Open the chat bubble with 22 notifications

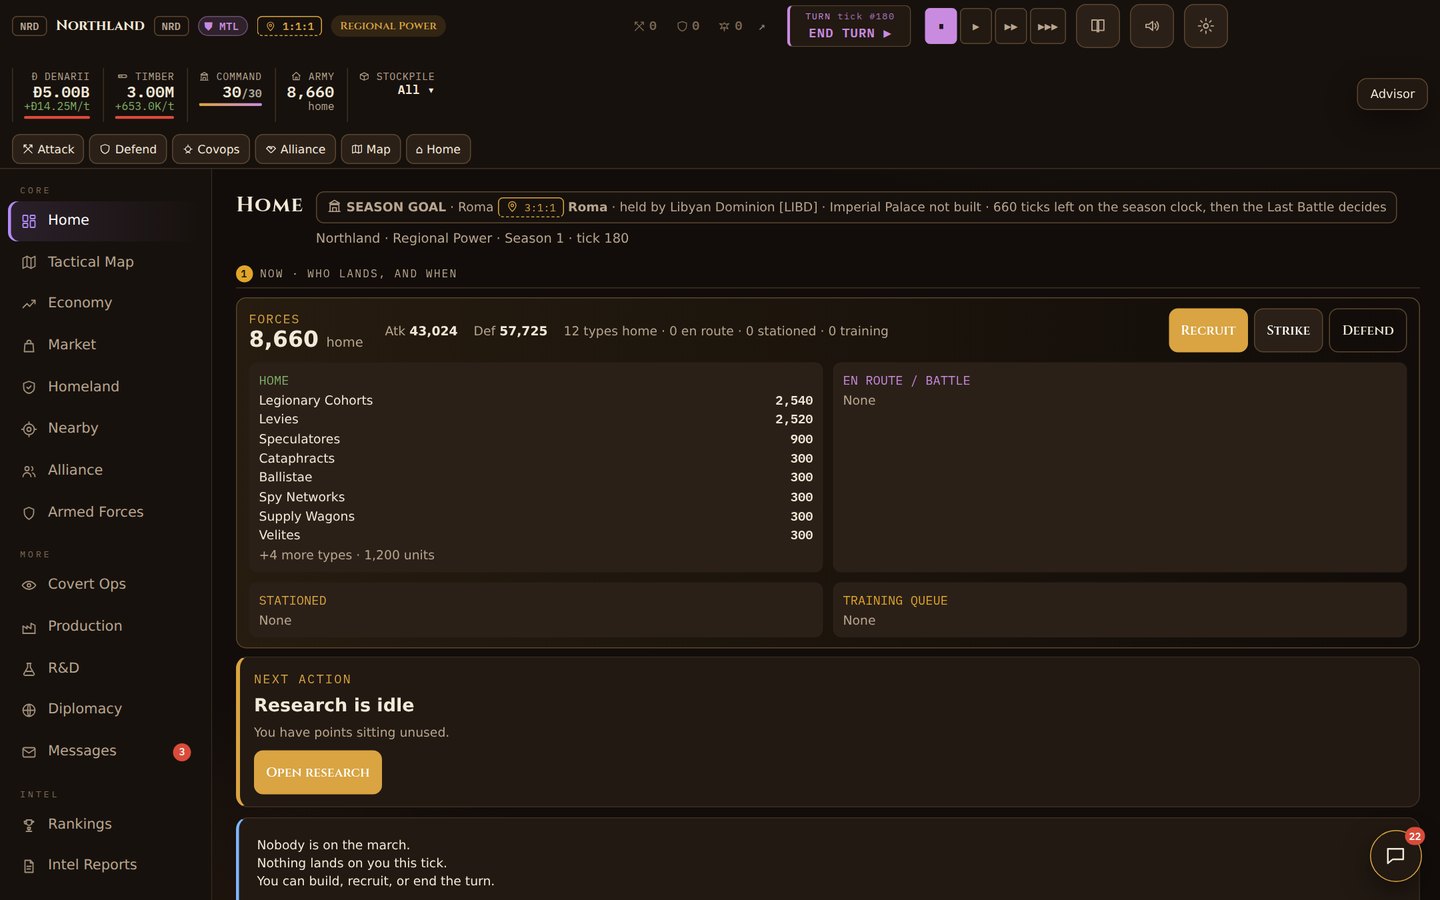click(1395, 856)
